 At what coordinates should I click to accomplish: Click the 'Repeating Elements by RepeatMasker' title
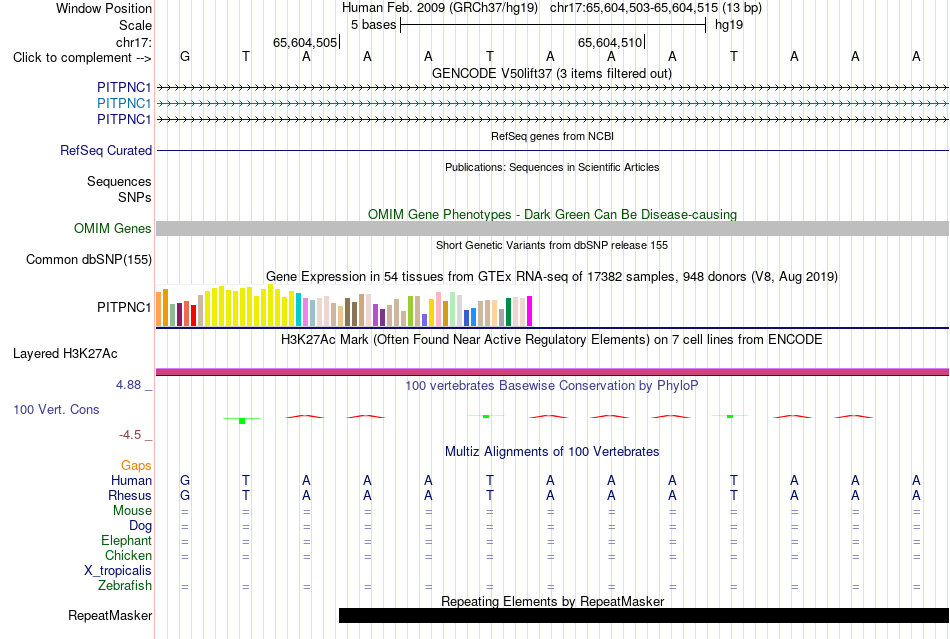pos(552,601)
